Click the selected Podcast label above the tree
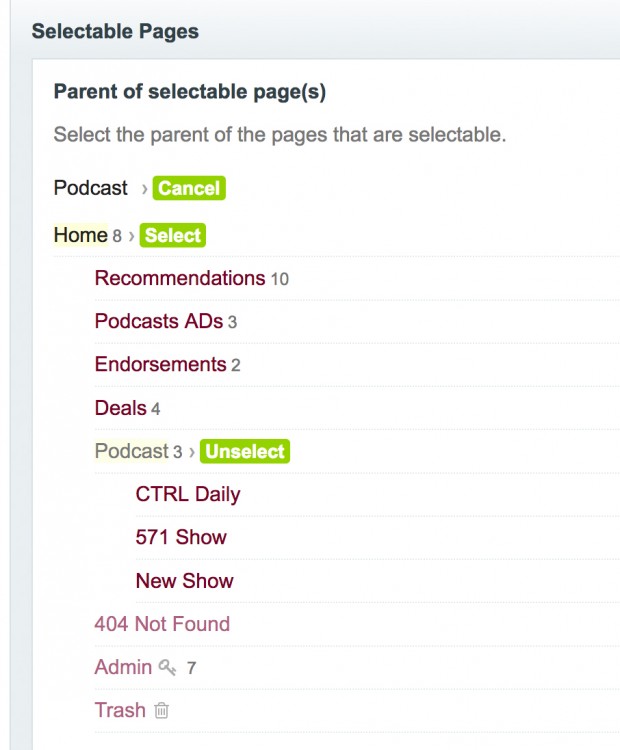This screenshot has width=620, height=750. tap(91, 188)
